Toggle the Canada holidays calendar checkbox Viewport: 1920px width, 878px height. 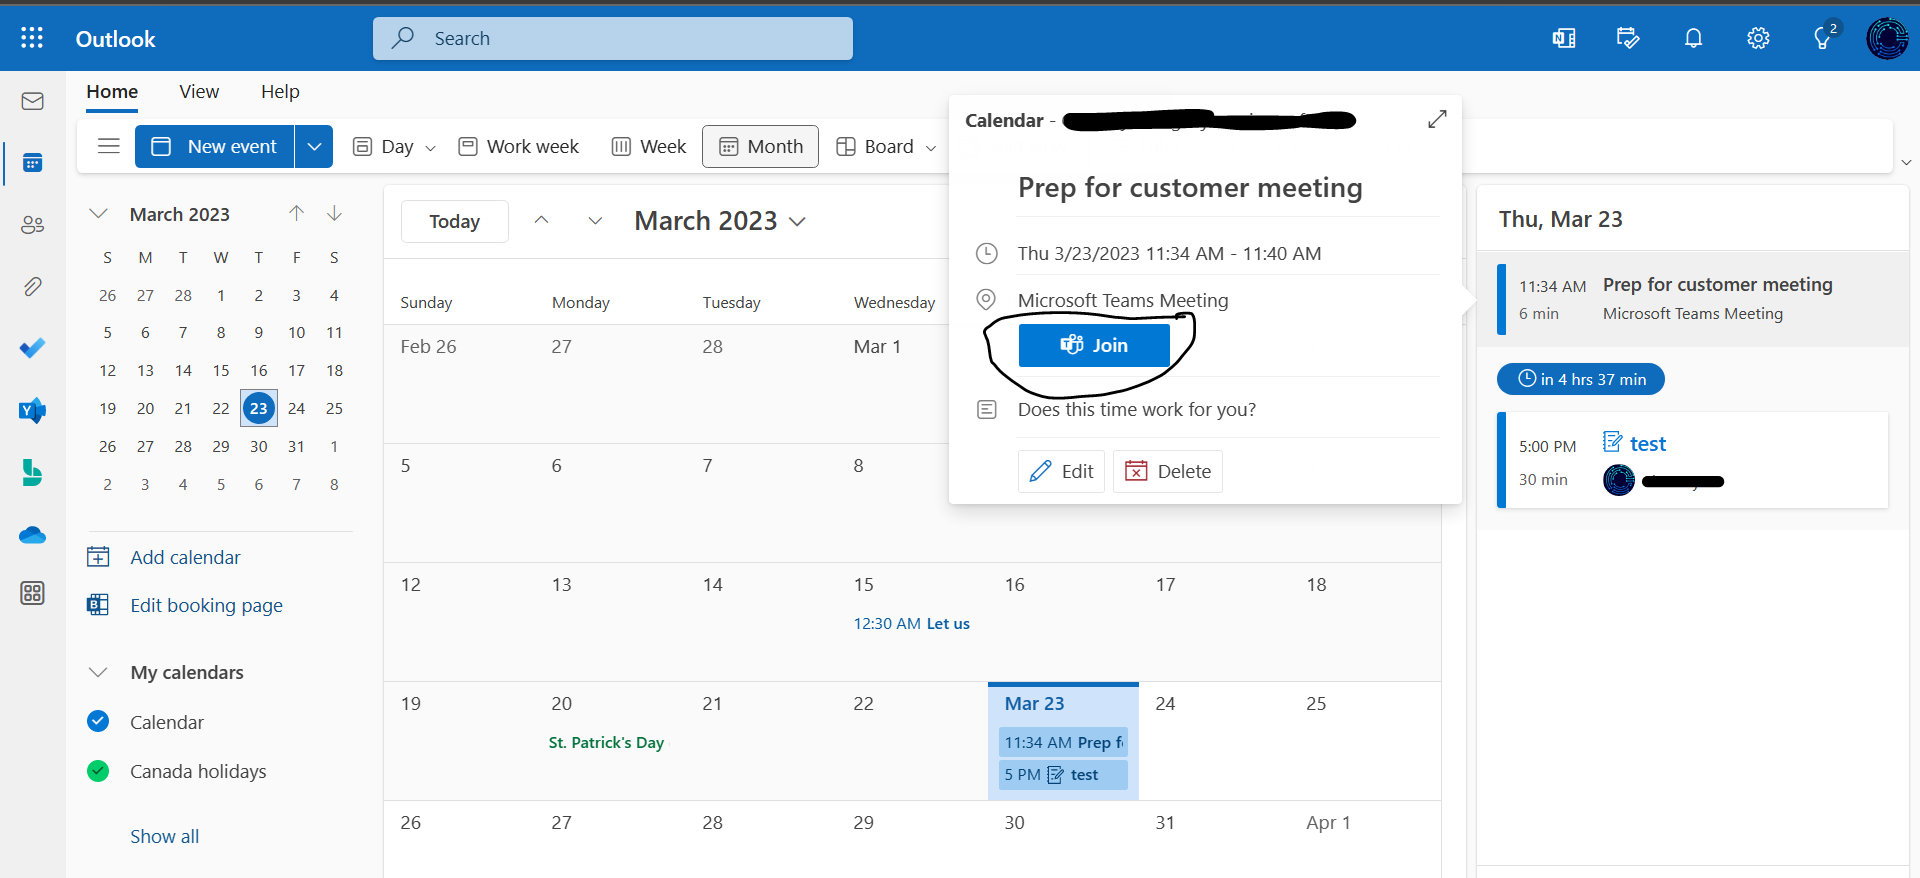coord(98,770)
